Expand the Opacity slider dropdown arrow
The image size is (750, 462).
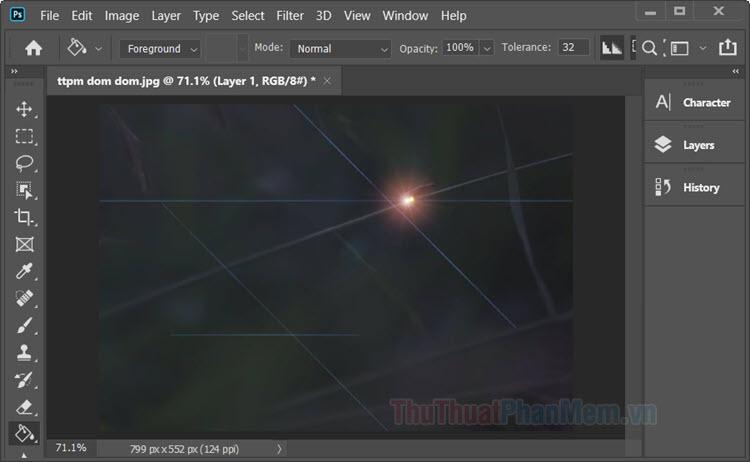click(487, 48)
